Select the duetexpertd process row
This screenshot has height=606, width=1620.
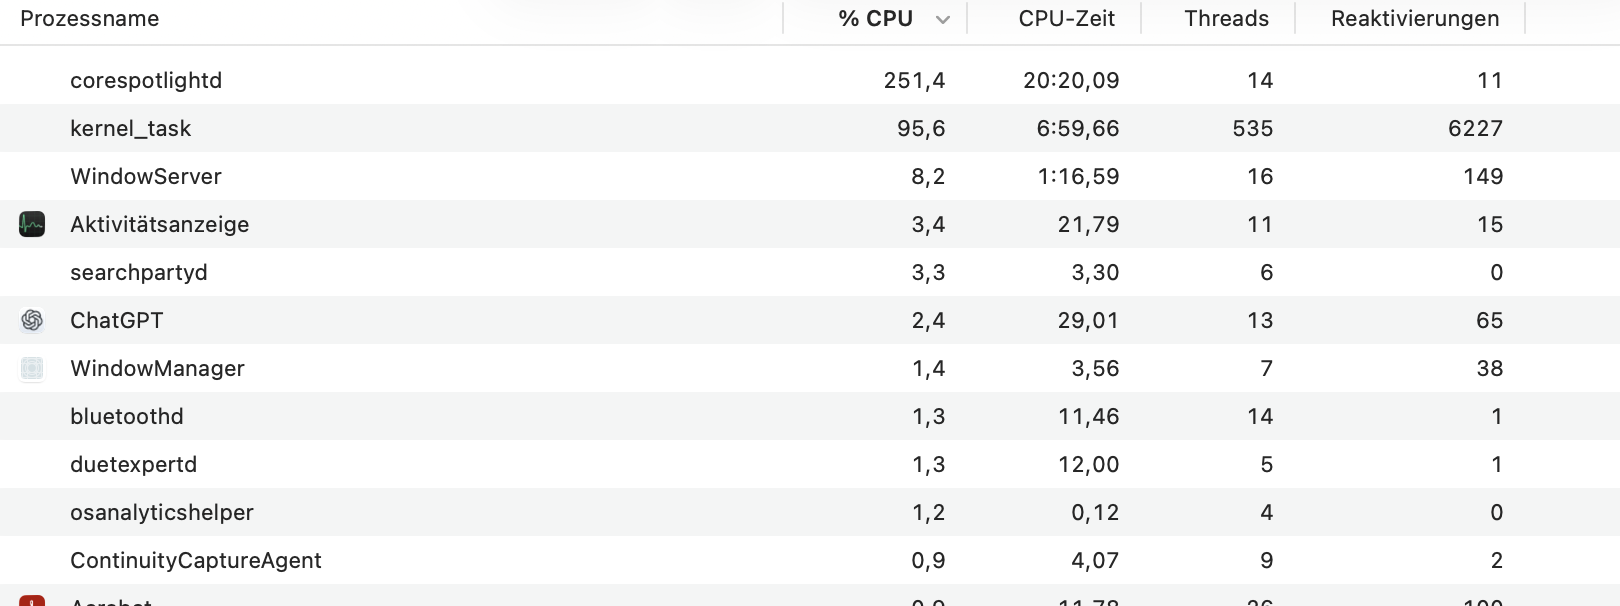134,464
